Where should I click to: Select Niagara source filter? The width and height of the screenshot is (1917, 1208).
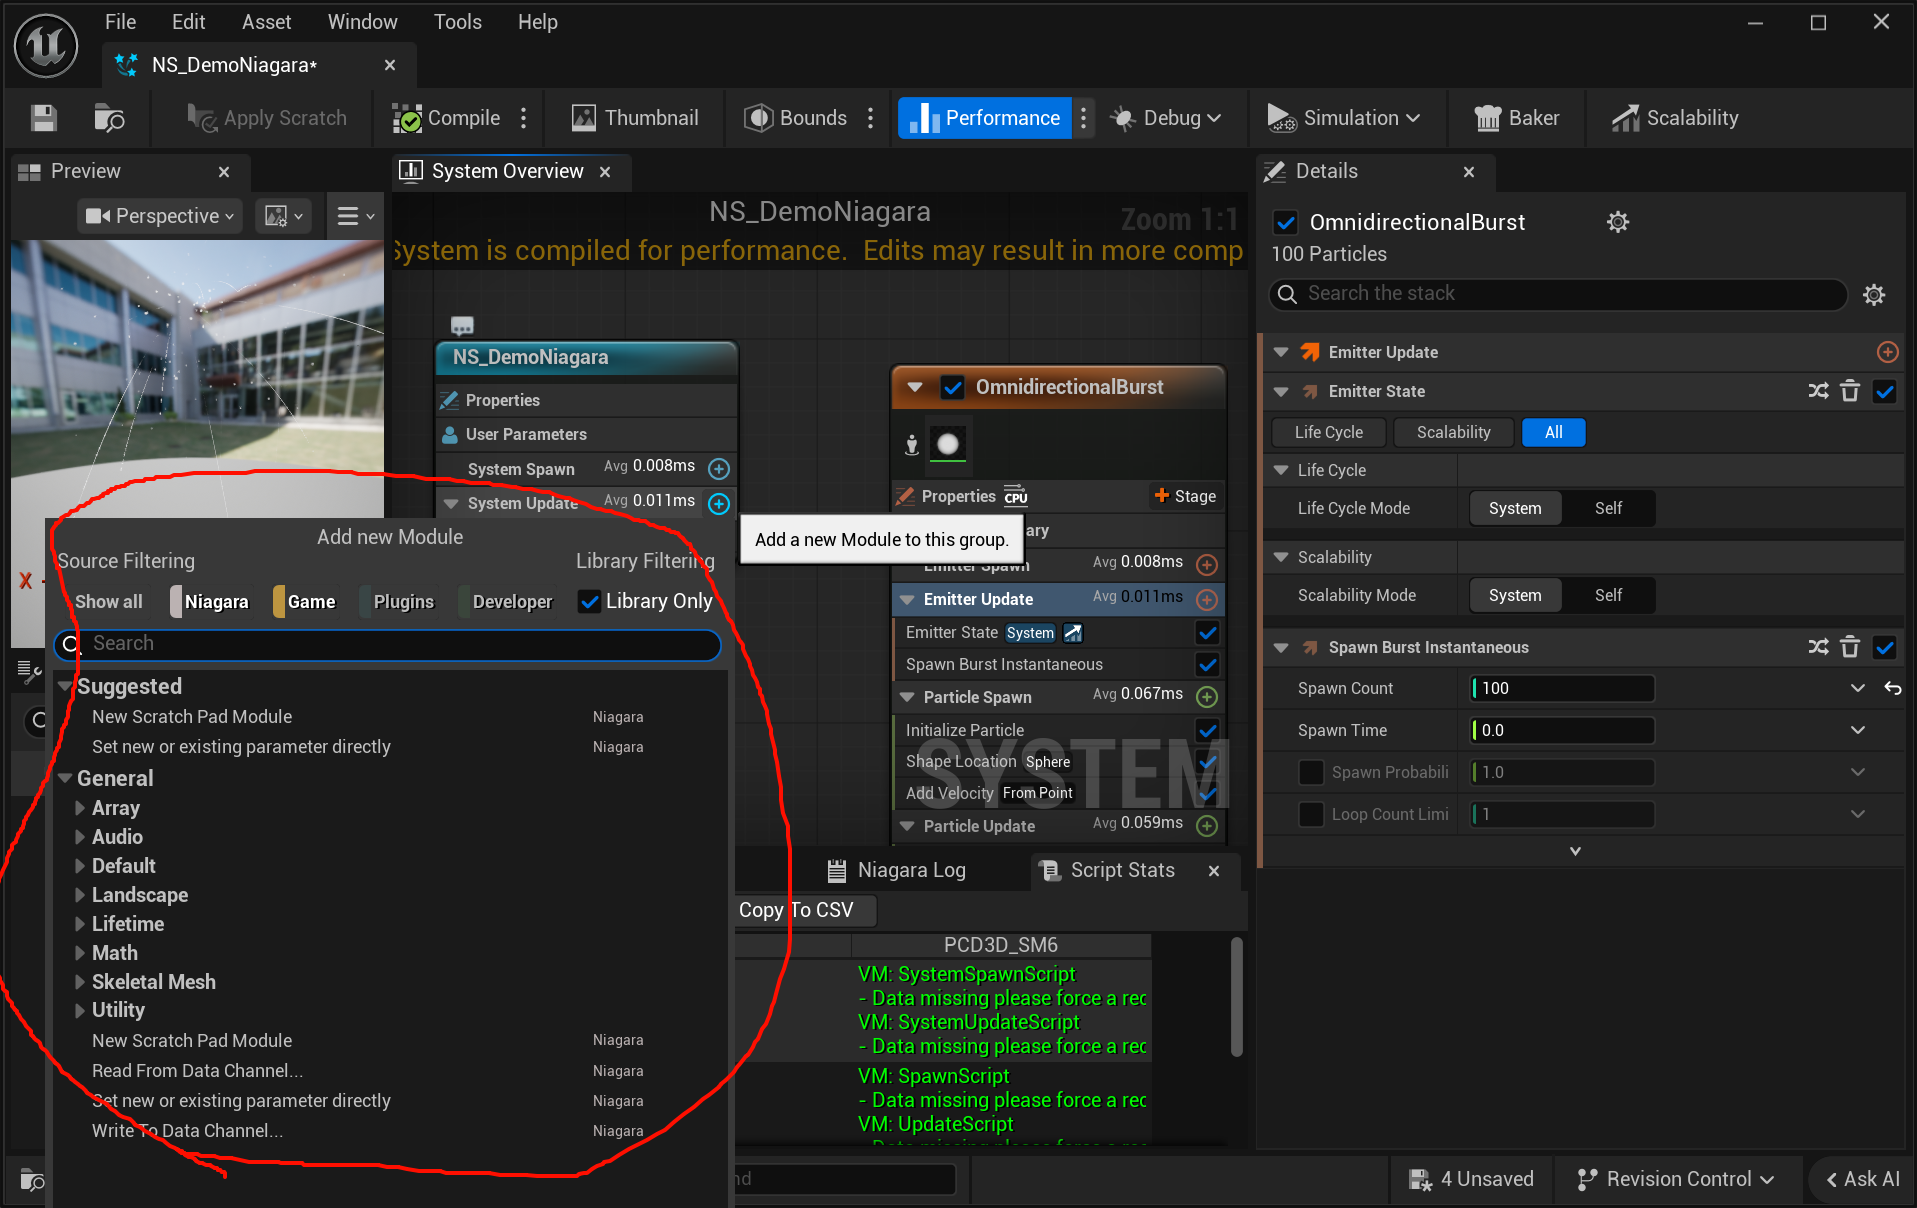click(210, 602)
